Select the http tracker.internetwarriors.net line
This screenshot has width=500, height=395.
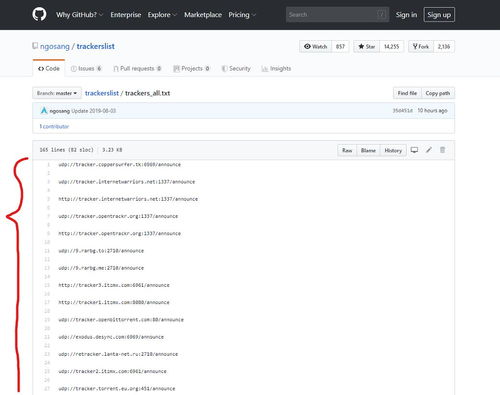click(x=128, y=199)
